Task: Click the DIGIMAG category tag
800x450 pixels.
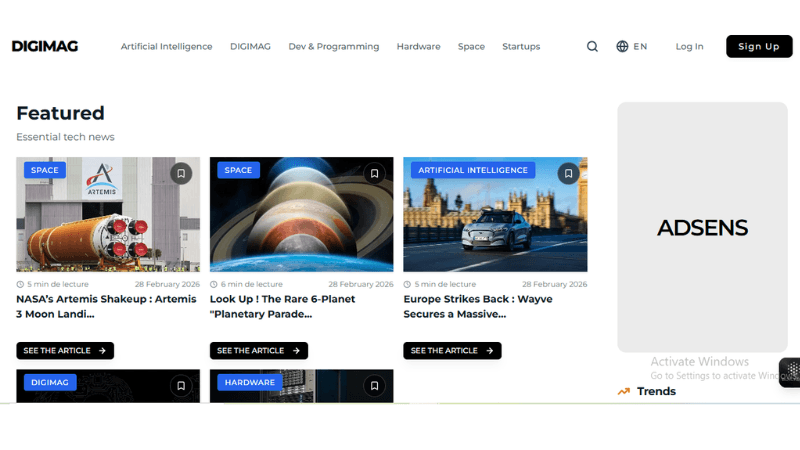Action: click(50, 382)
